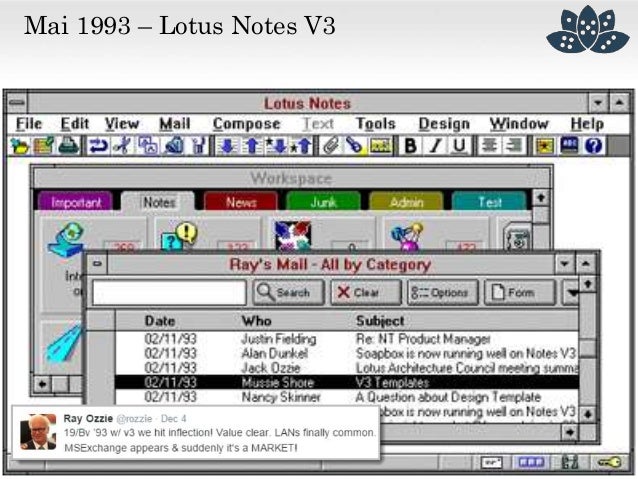Click the Who column header
638x479 pixels.
[256, 321]
